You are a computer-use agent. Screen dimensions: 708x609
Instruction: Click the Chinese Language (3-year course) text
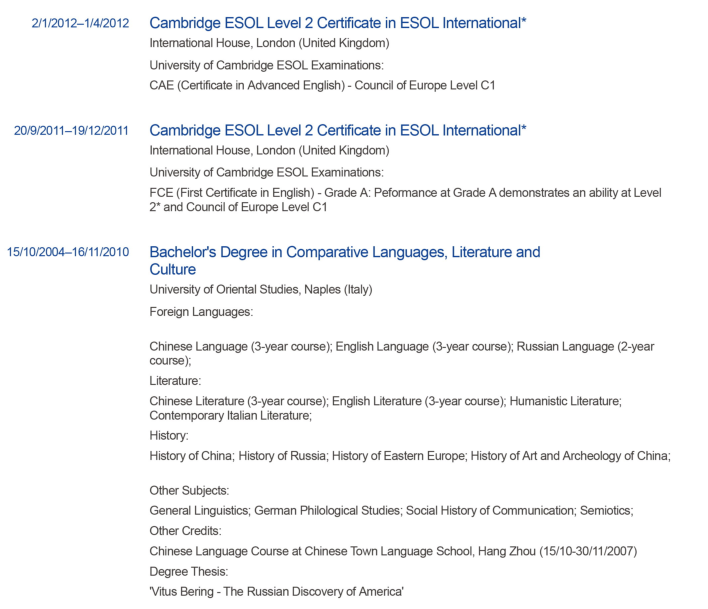pyautogui.click(x=240, y=346)
